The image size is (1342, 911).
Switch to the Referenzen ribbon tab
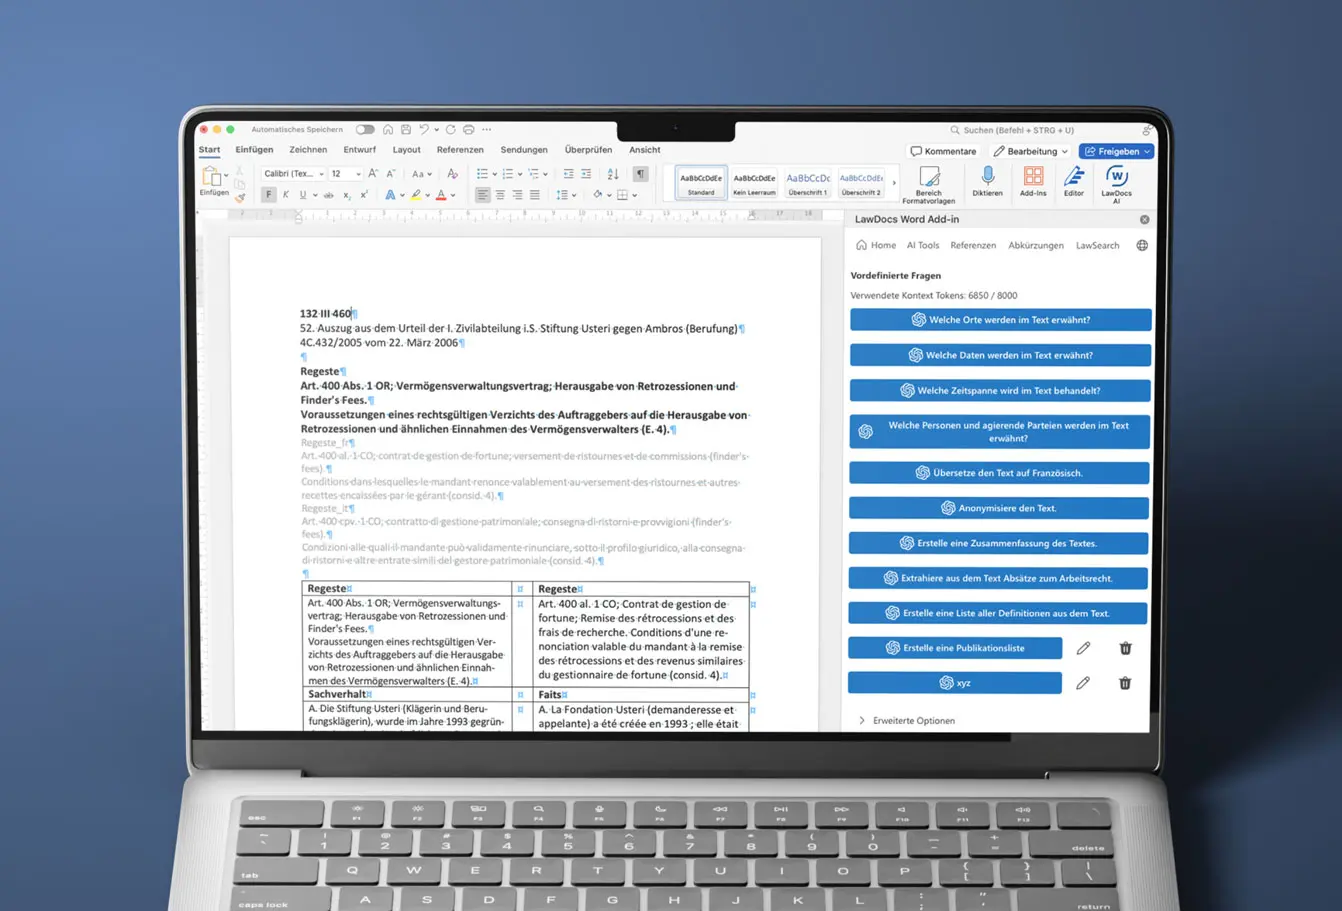[x=460, y=150]
